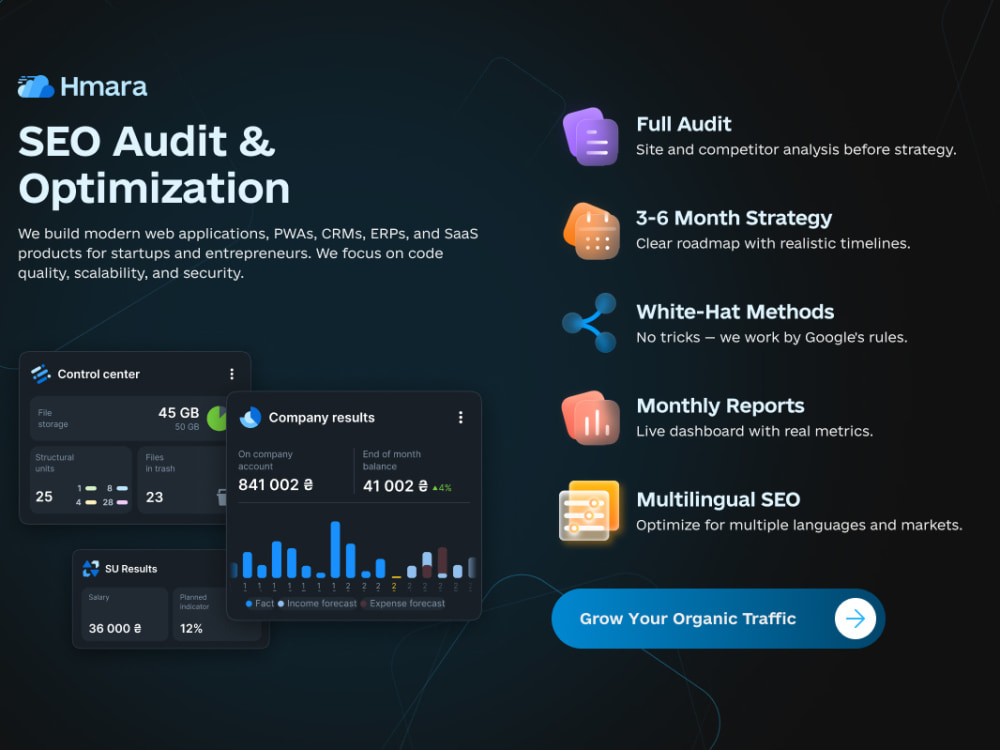The width and height of the screenshot is (1000, 750).
Task: Click the On company account label
Action: (265, 460)
